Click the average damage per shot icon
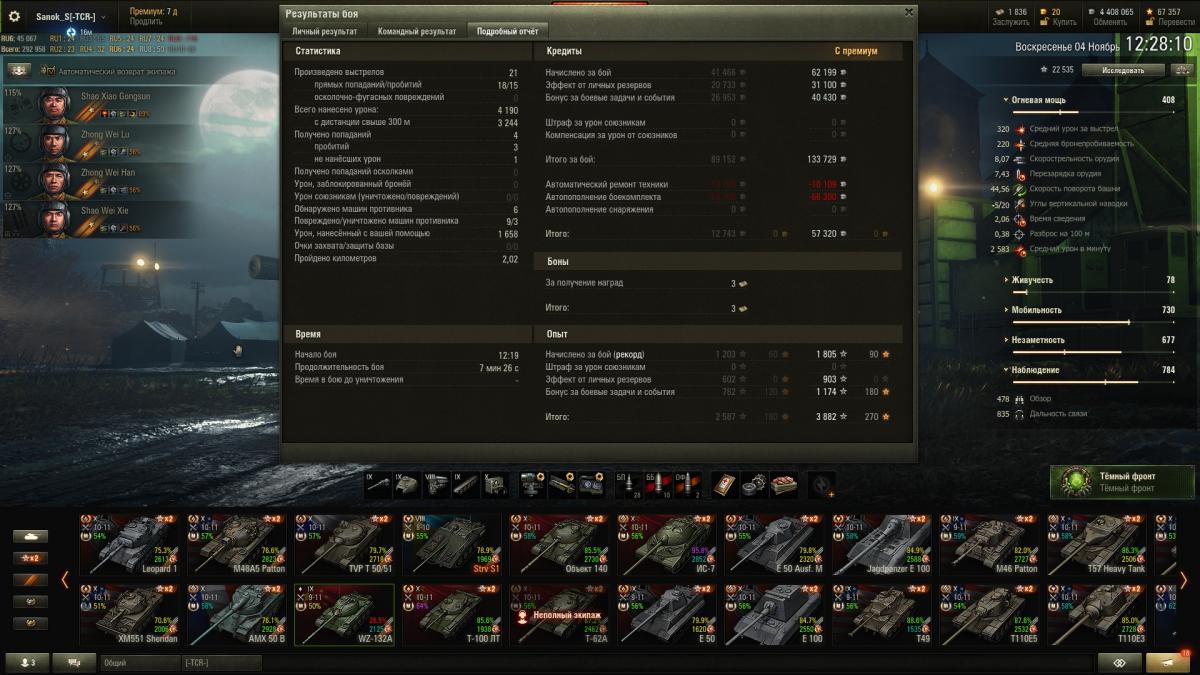 tap(1020, 129)
